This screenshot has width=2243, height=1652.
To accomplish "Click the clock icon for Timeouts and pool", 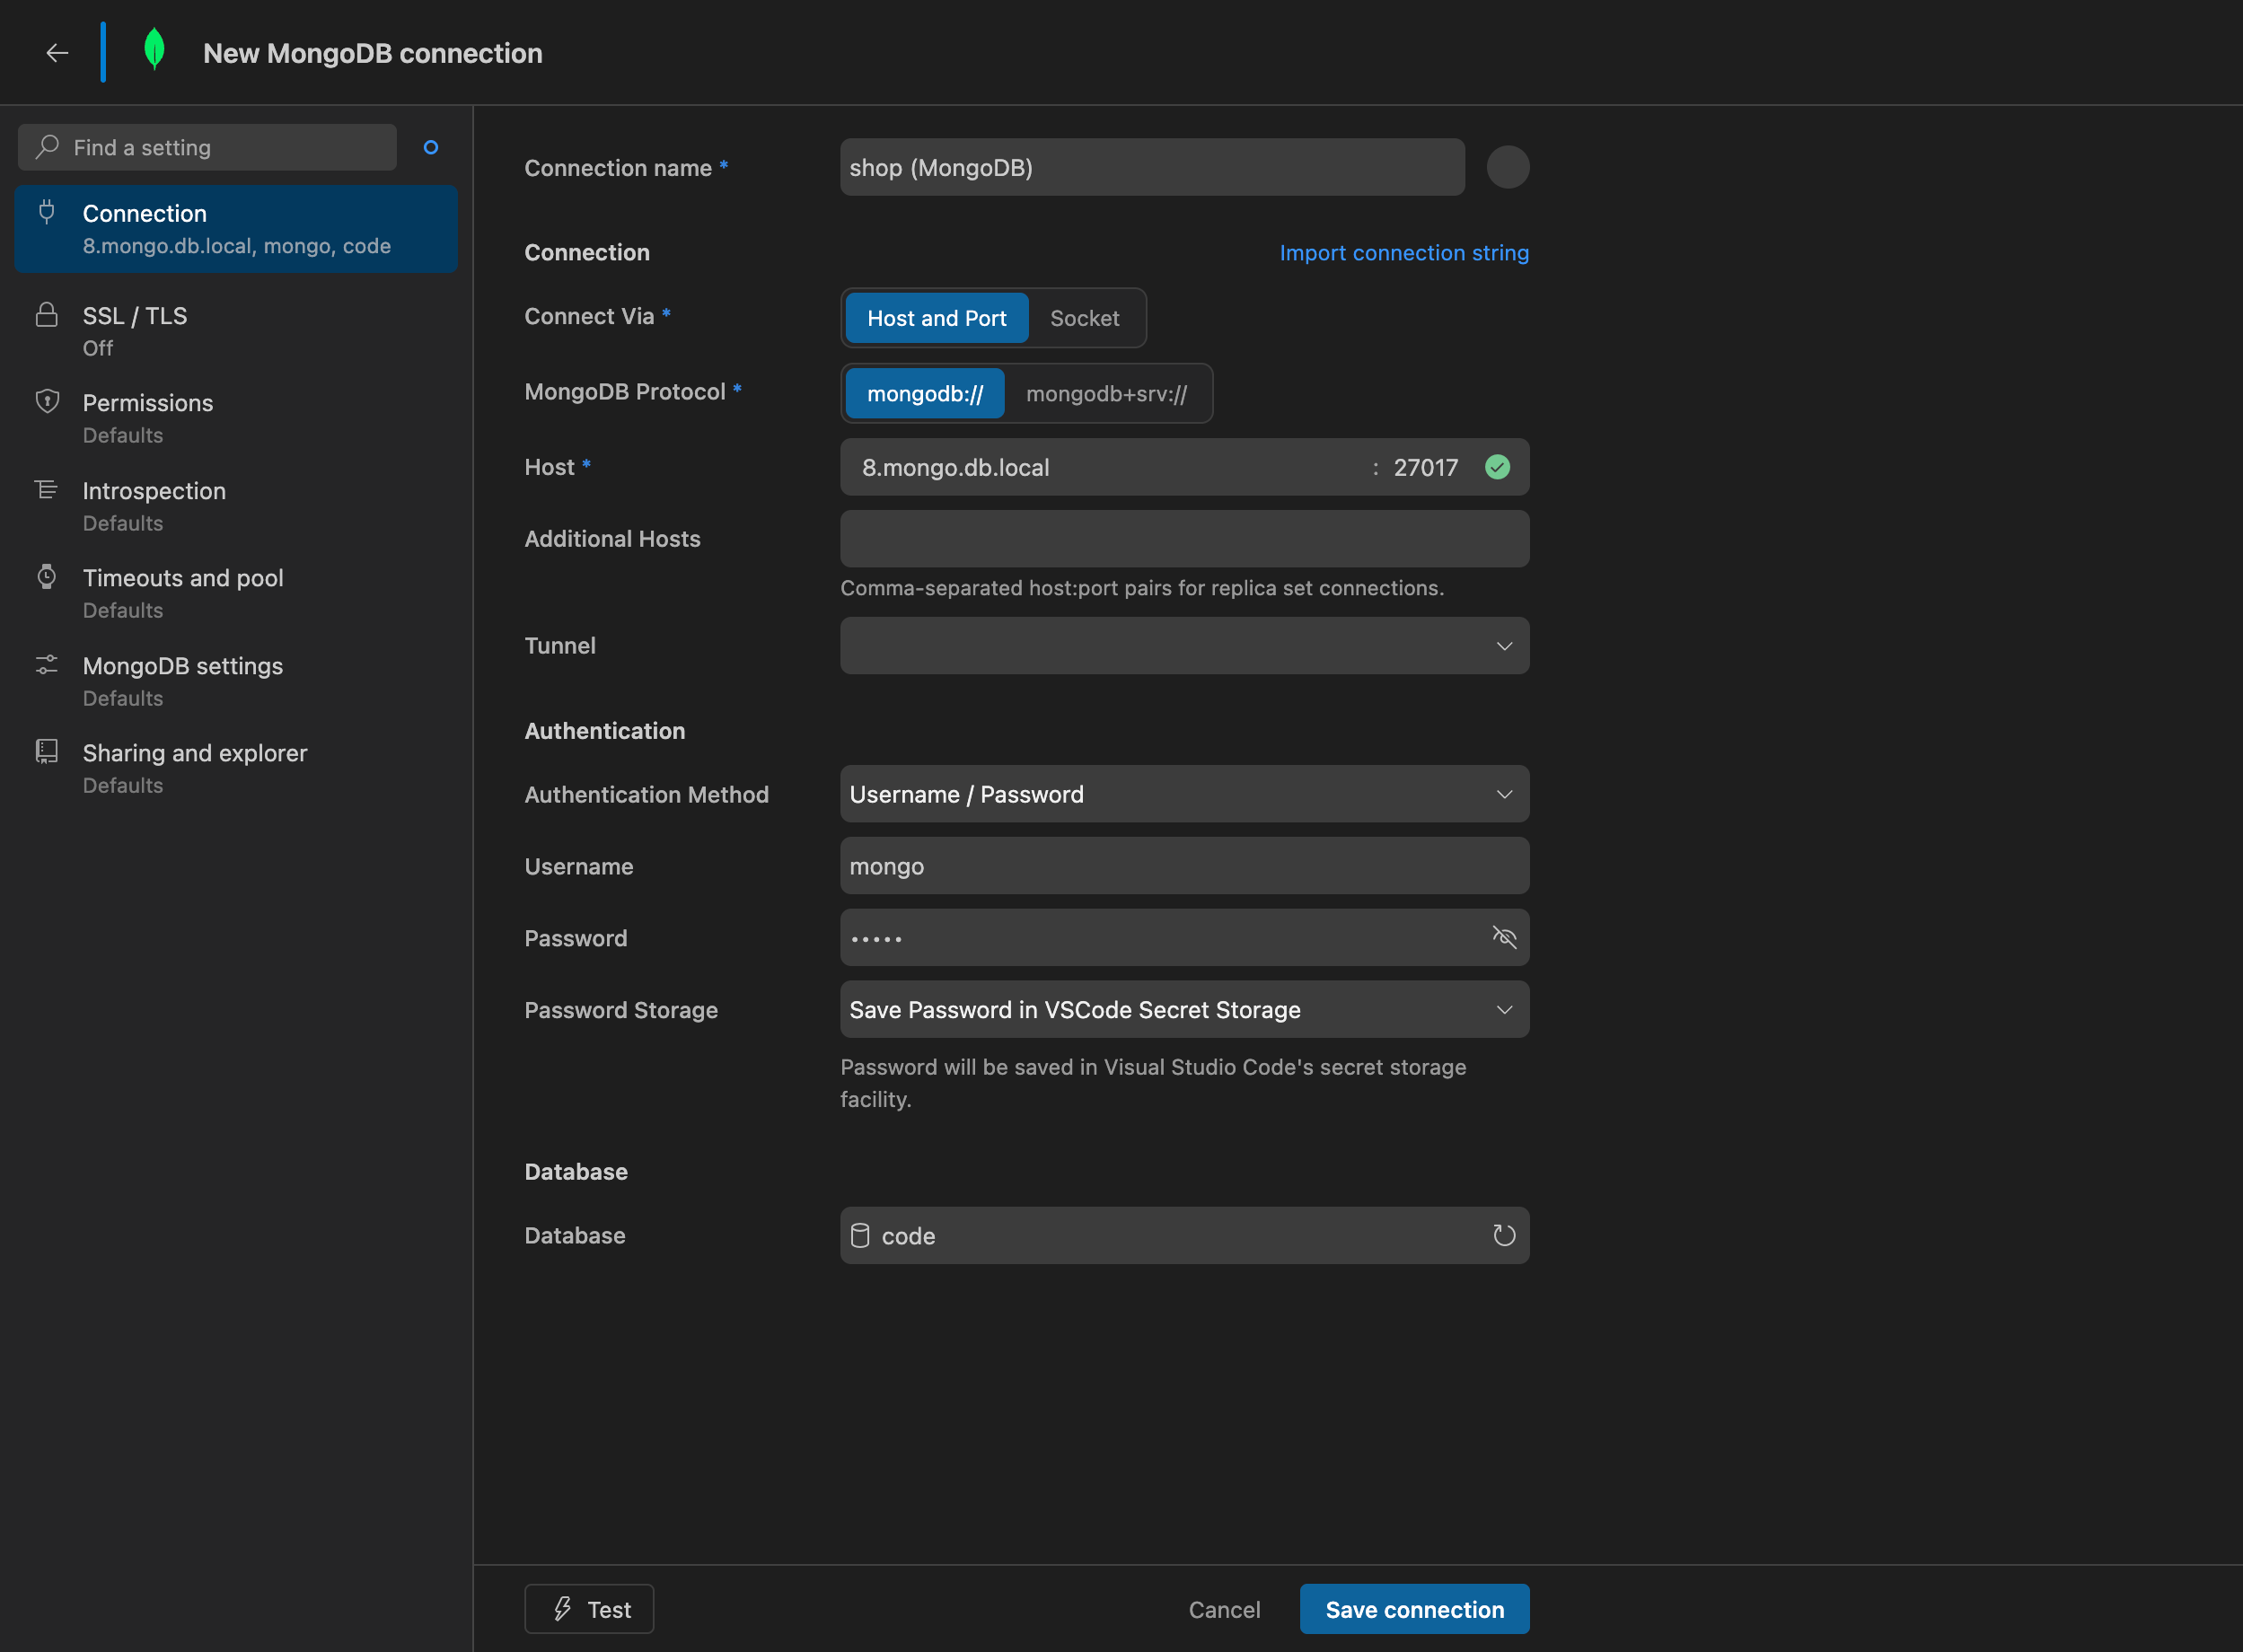I will [47, 577].
